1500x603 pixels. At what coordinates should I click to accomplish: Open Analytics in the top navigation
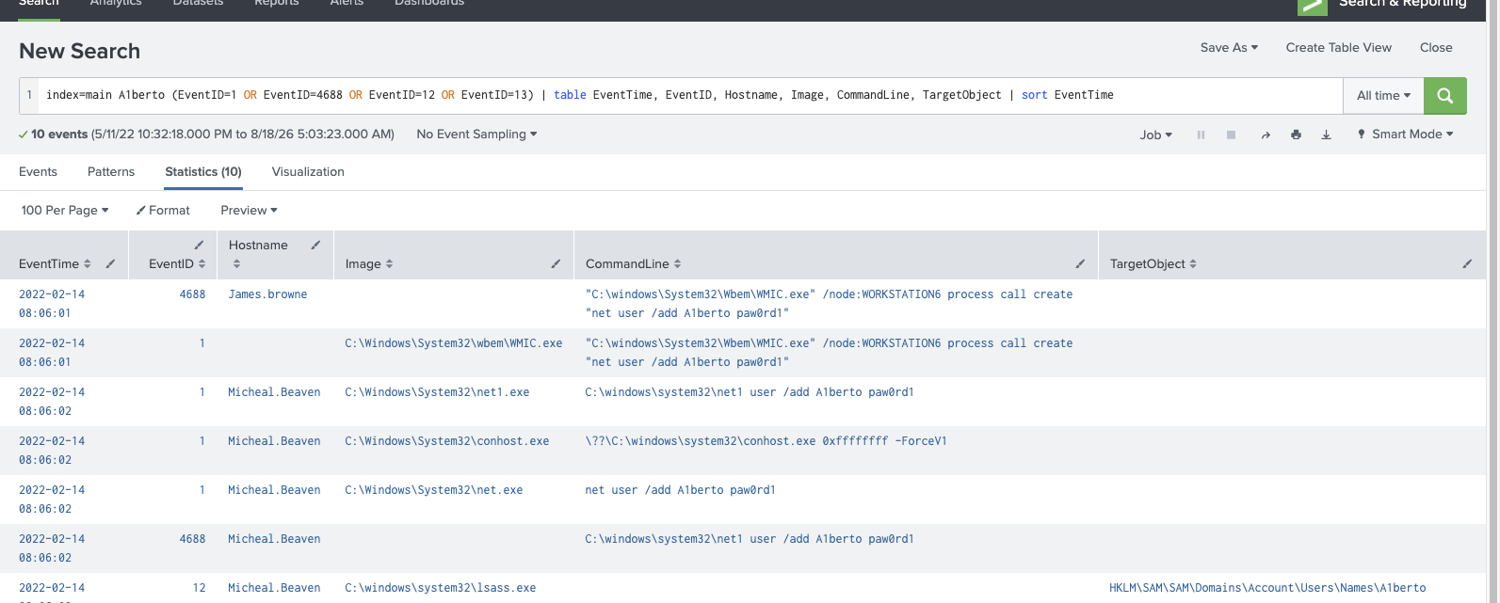(x=116, y=3)
